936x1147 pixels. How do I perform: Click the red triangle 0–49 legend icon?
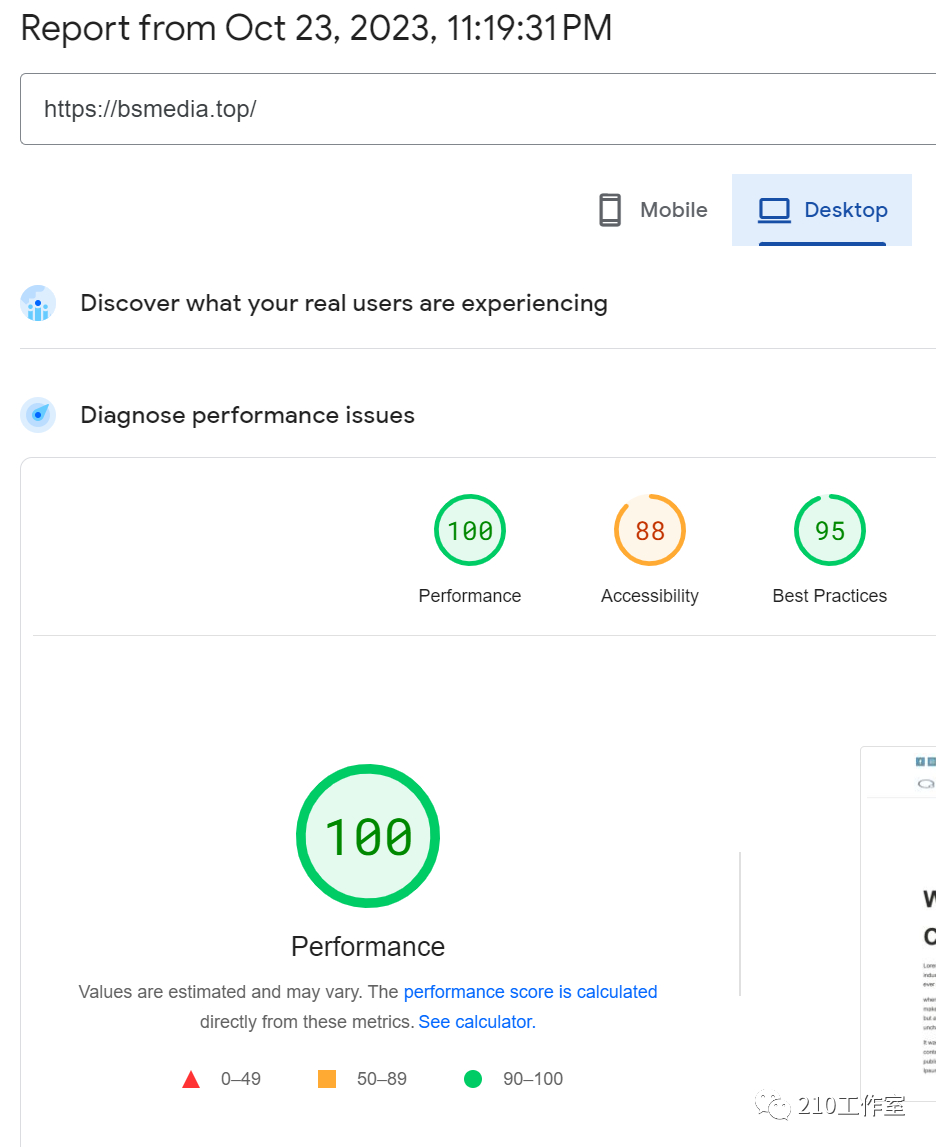coord(191,1079)
